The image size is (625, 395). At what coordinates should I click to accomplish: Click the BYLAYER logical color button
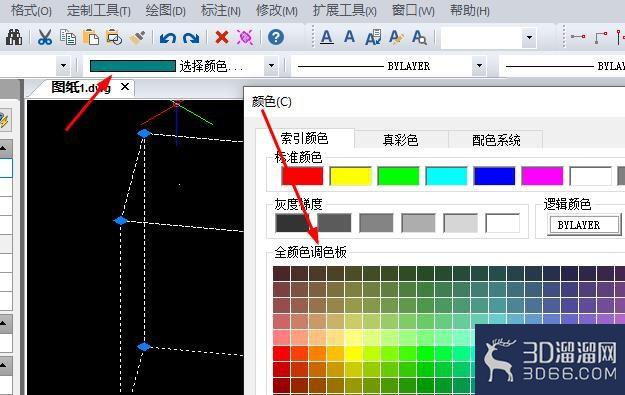point(584,225)
